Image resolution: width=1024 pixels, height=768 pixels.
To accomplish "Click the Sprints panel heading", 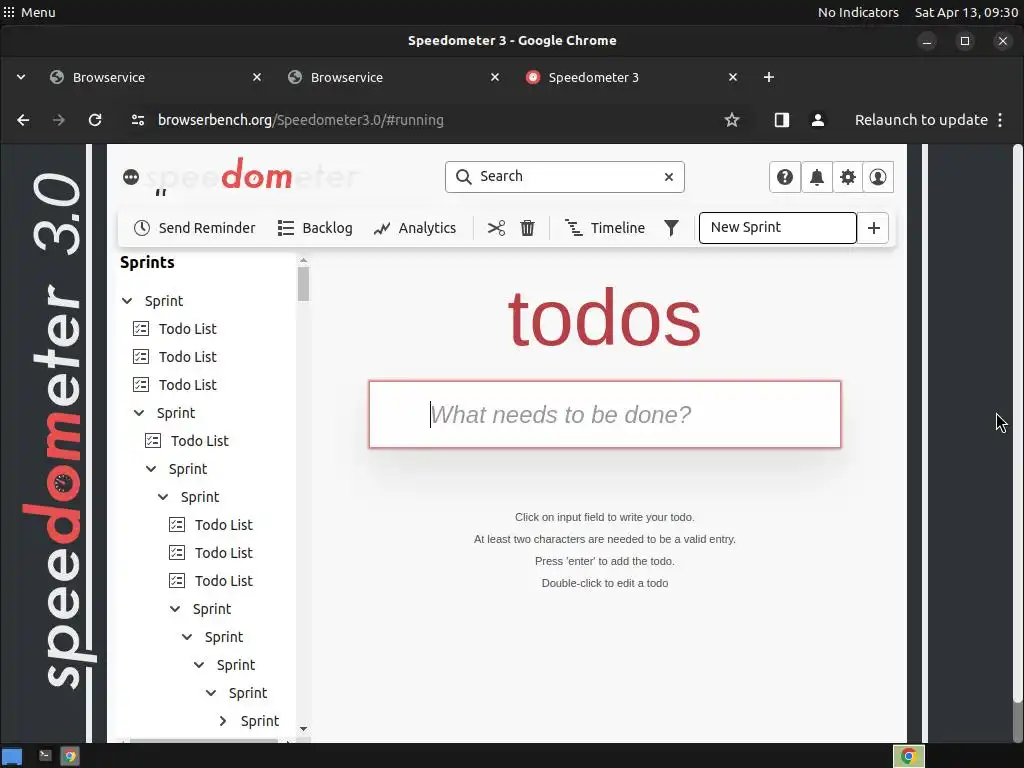I will coord(148,263).
